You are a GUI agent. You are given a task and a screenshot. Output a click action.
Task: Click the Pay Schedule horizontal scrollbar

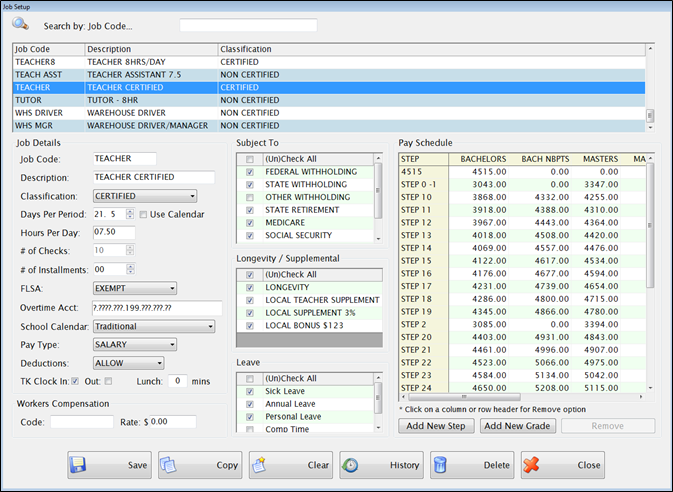click(522, 397)
